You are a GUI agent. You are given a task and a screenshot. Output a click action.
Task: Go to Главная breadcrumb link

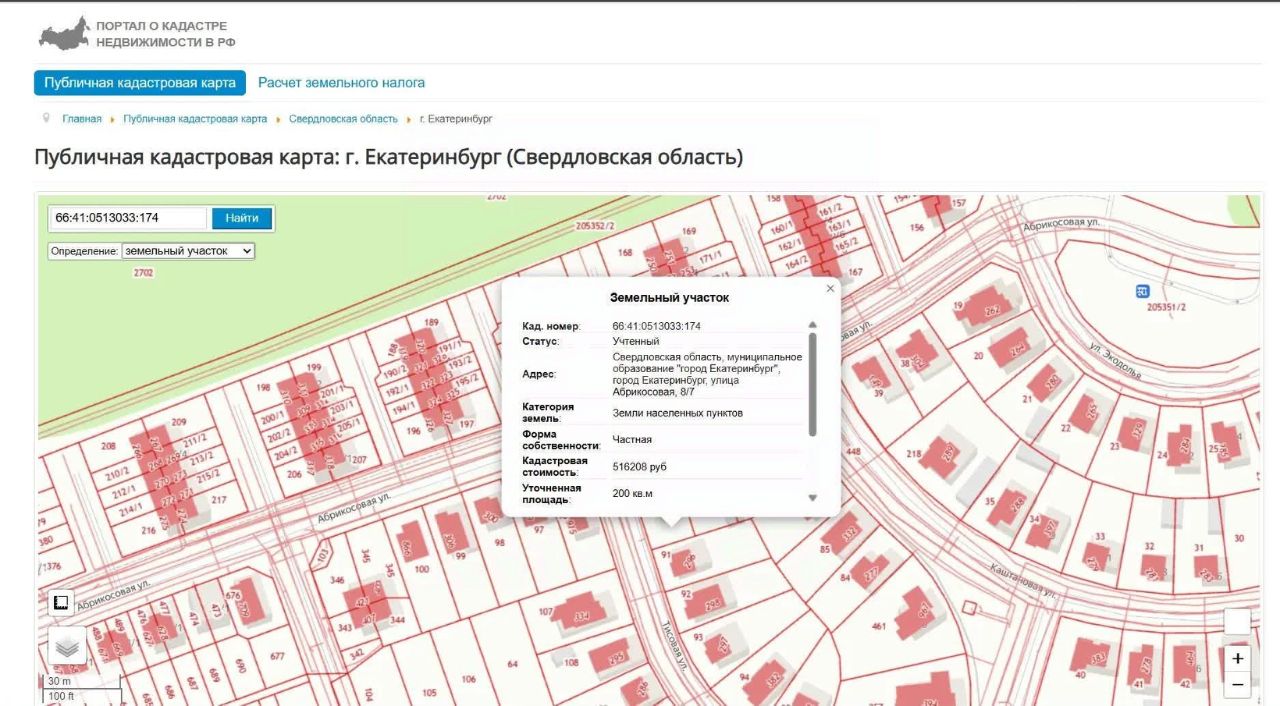point(82,119)
